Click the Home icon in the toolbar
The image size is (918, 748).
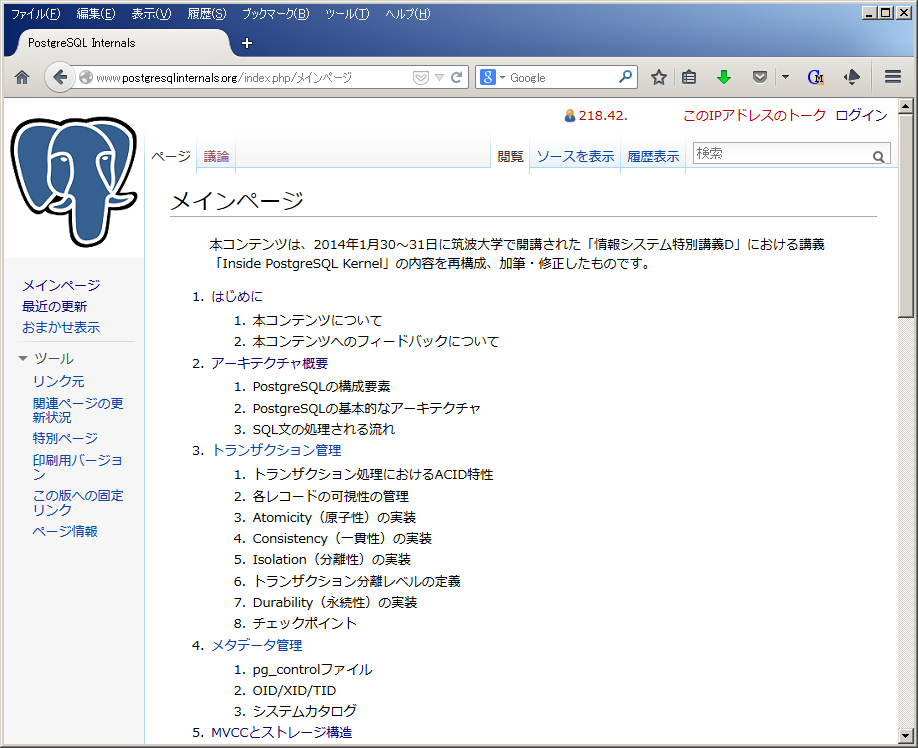22,77
